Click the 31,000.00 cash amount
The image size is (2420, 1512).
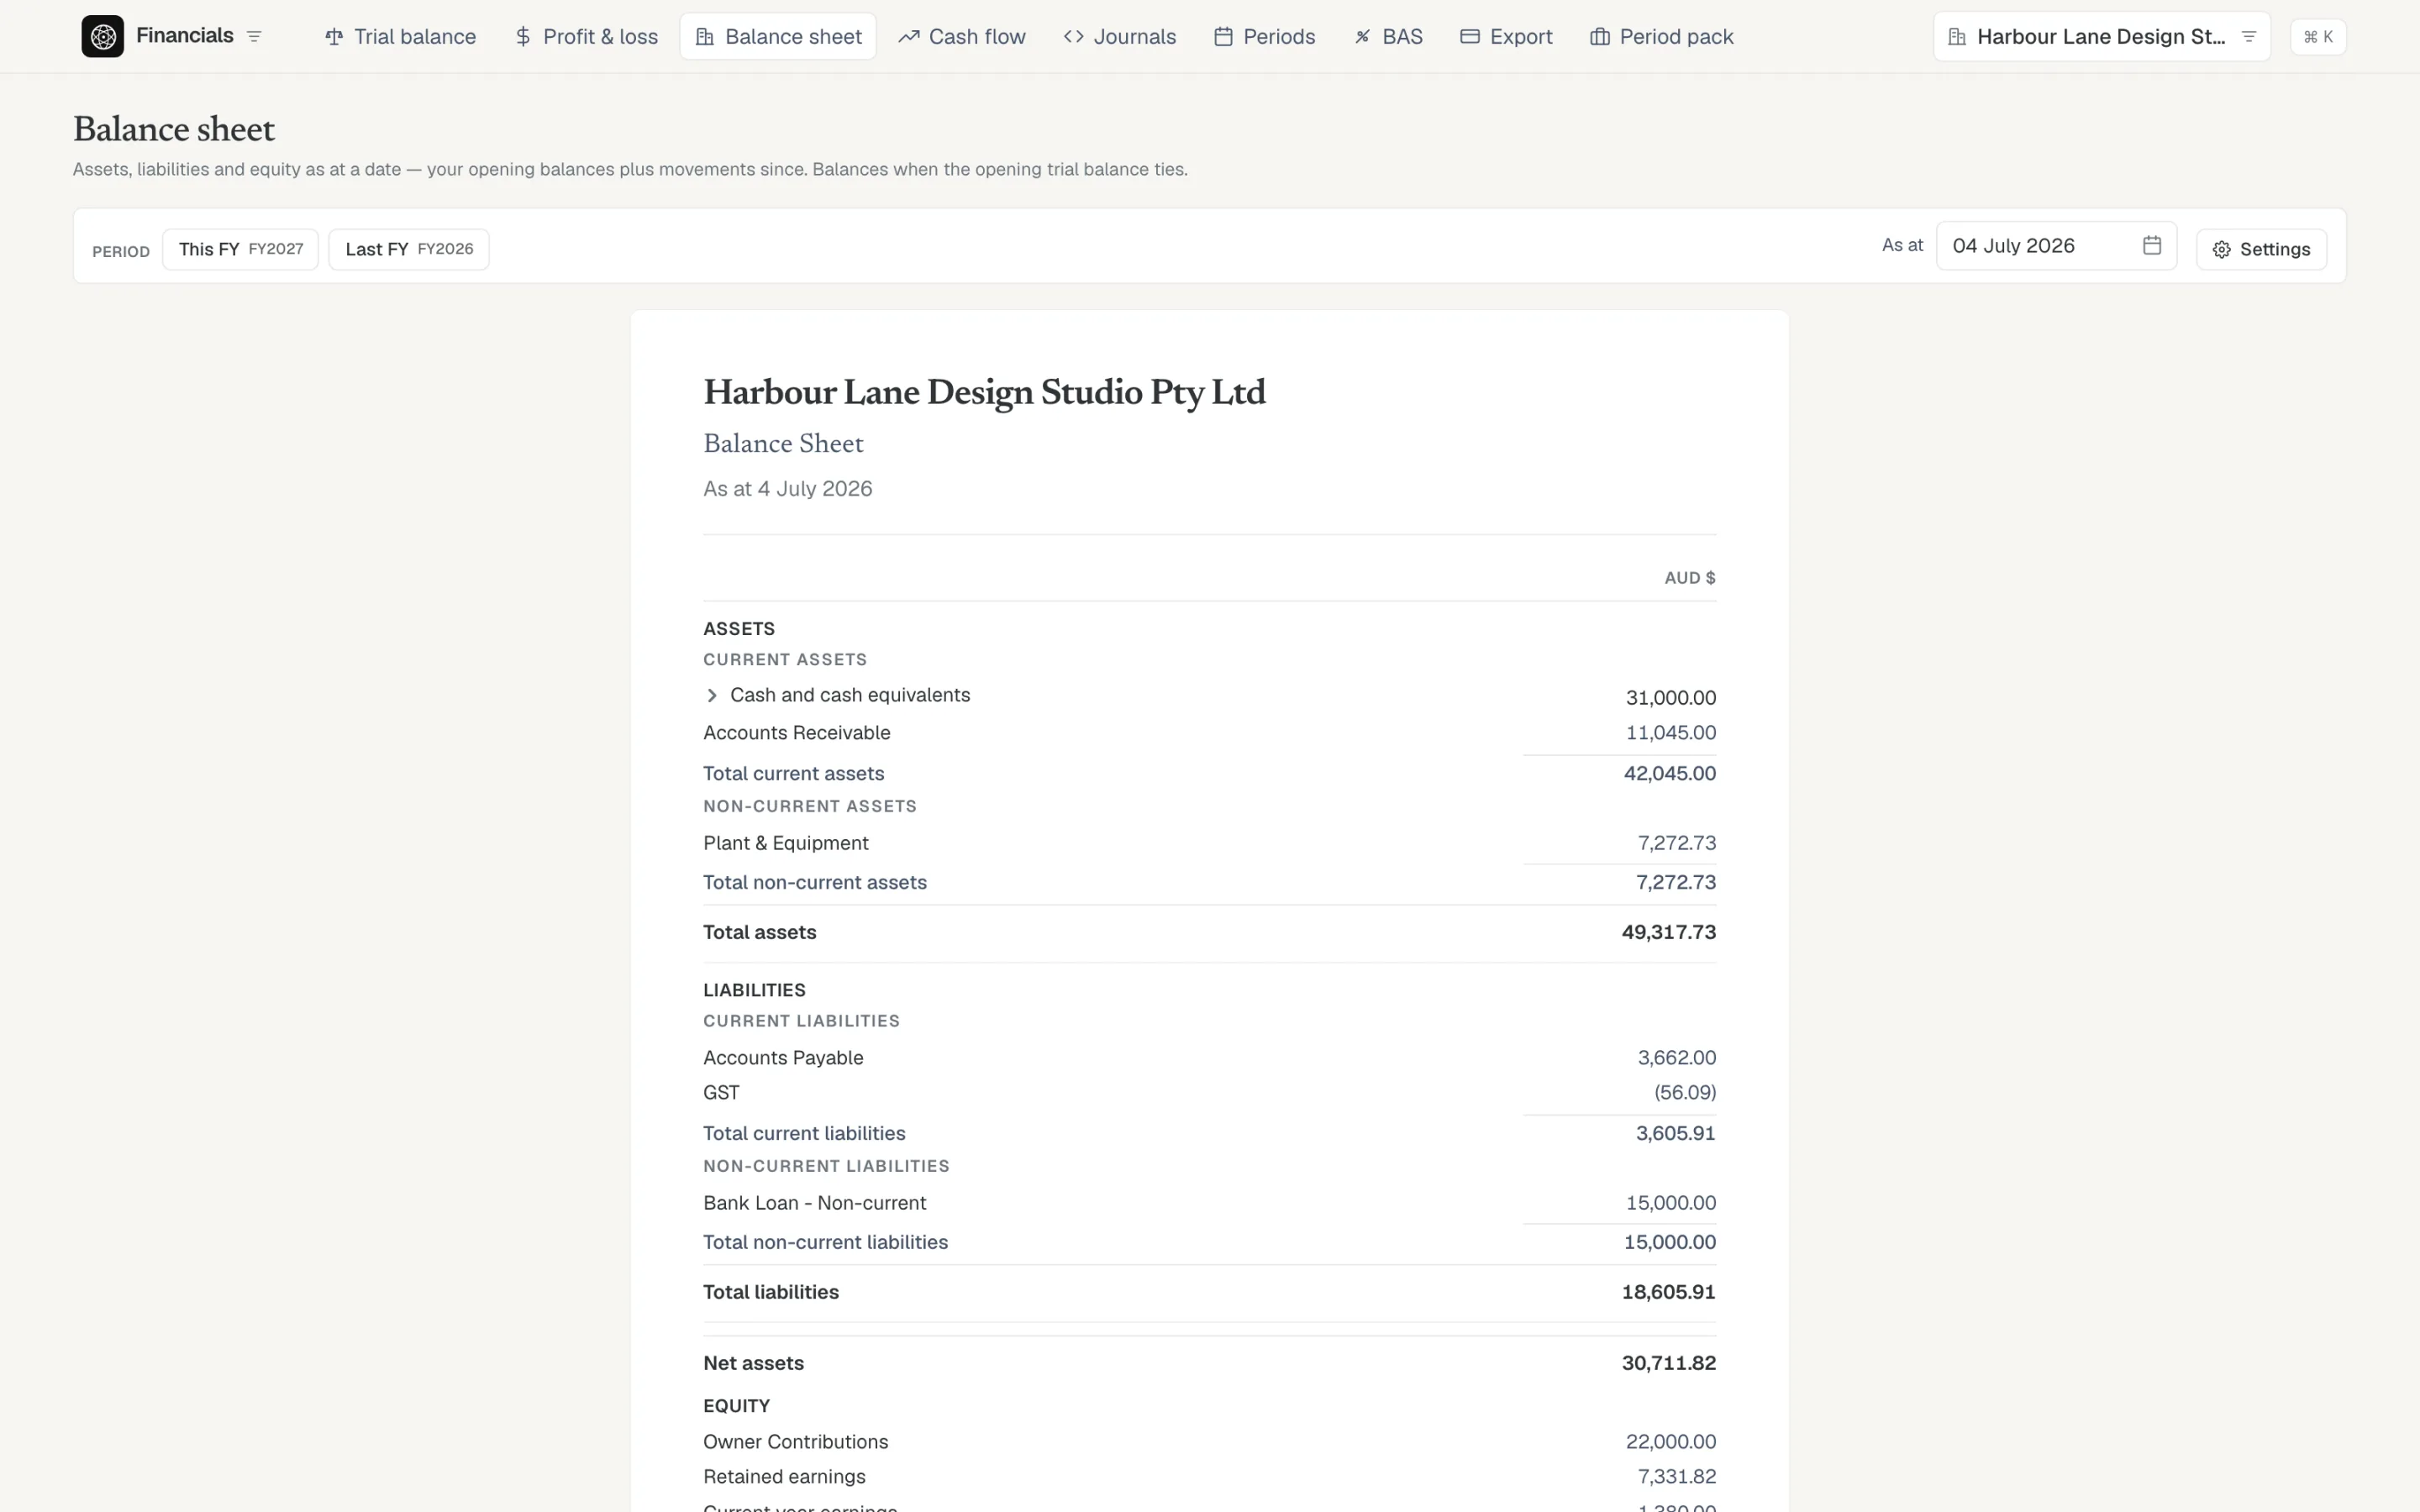pos(1670,698)
